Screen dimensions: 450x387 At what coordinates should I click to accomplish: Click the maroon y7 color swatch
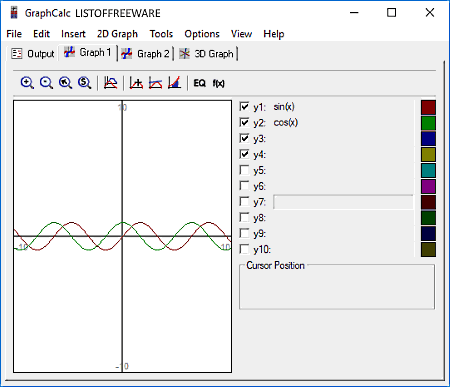click(x=428, y=202)
